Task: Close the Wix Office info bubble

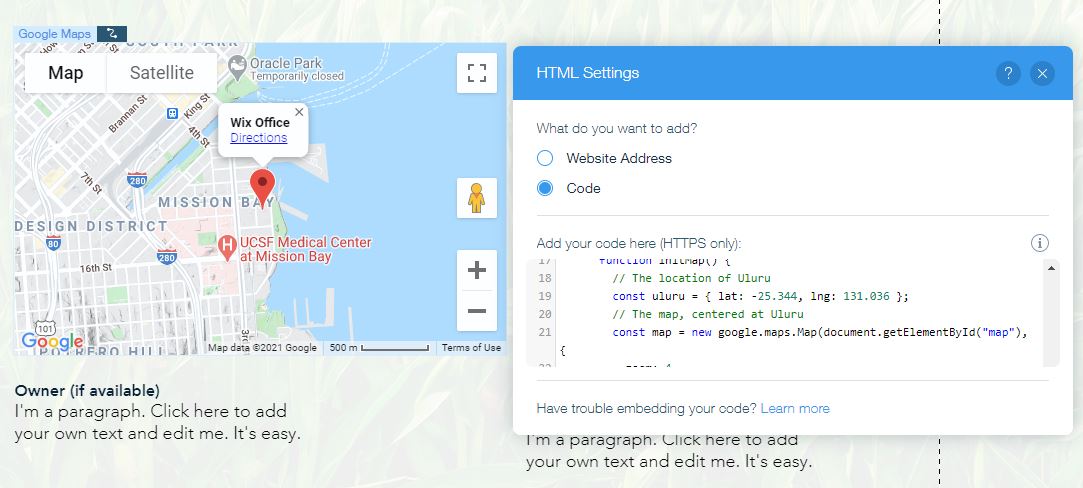Action: point(299,112)
